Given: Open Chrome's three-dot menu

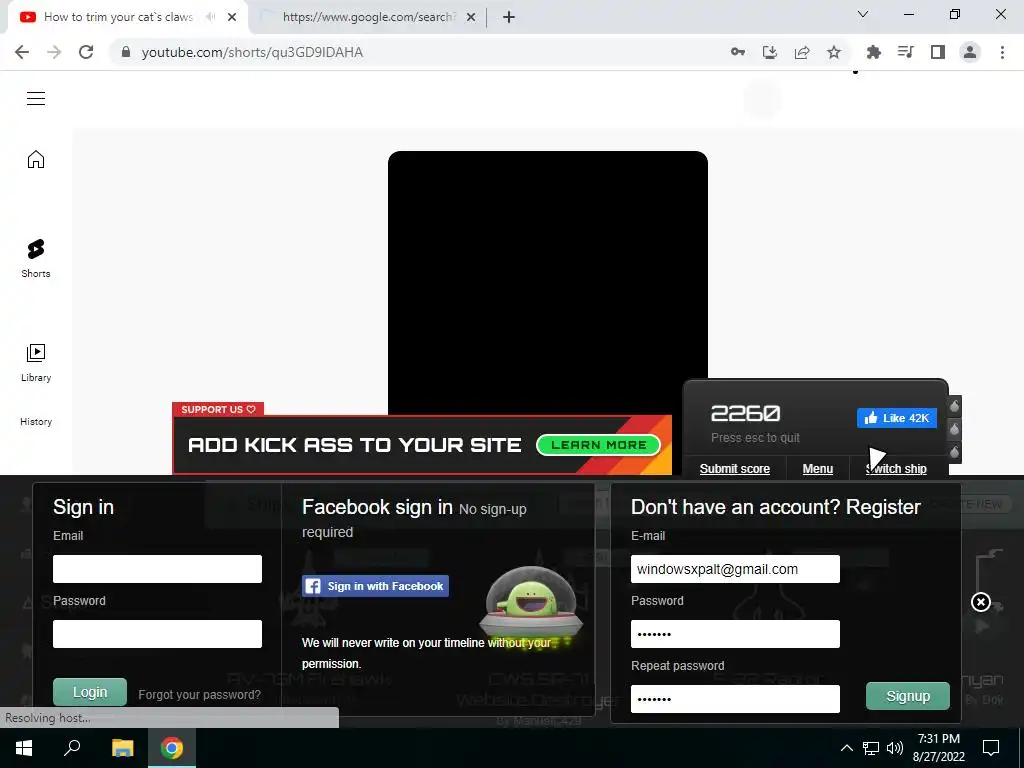Looking at the screenshot, I should click(x=1002, y=52).
